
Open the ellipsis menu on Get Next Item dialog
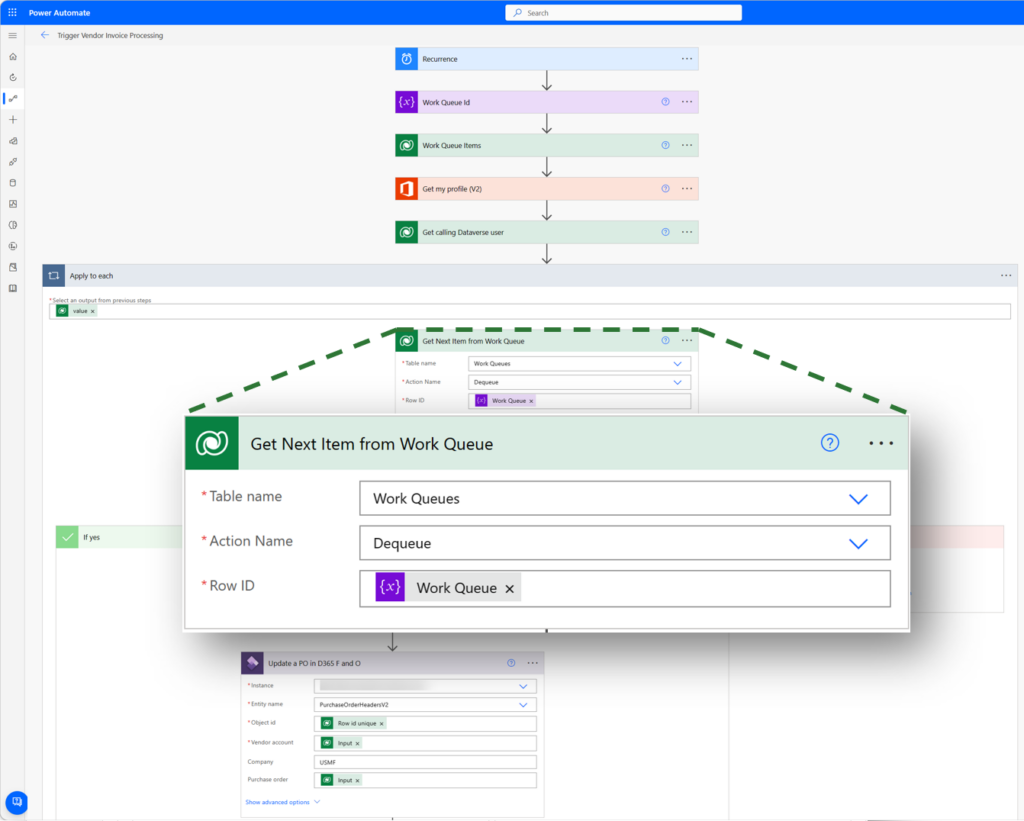coord(880,442)
